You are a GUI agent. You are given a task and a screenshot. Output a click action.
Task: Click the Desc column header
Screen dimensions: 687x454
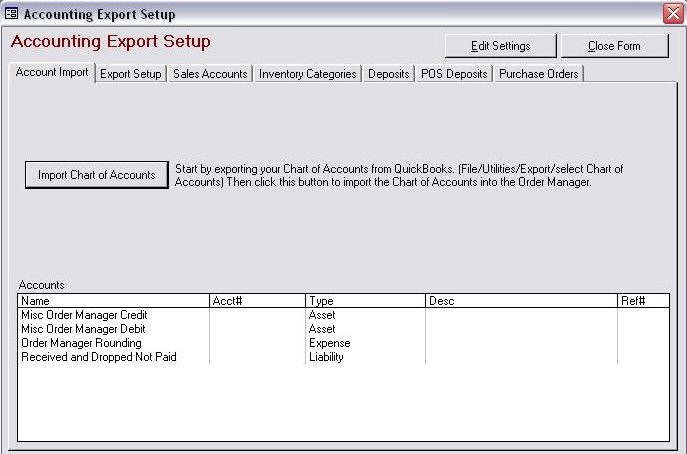[x=521, y=301]
